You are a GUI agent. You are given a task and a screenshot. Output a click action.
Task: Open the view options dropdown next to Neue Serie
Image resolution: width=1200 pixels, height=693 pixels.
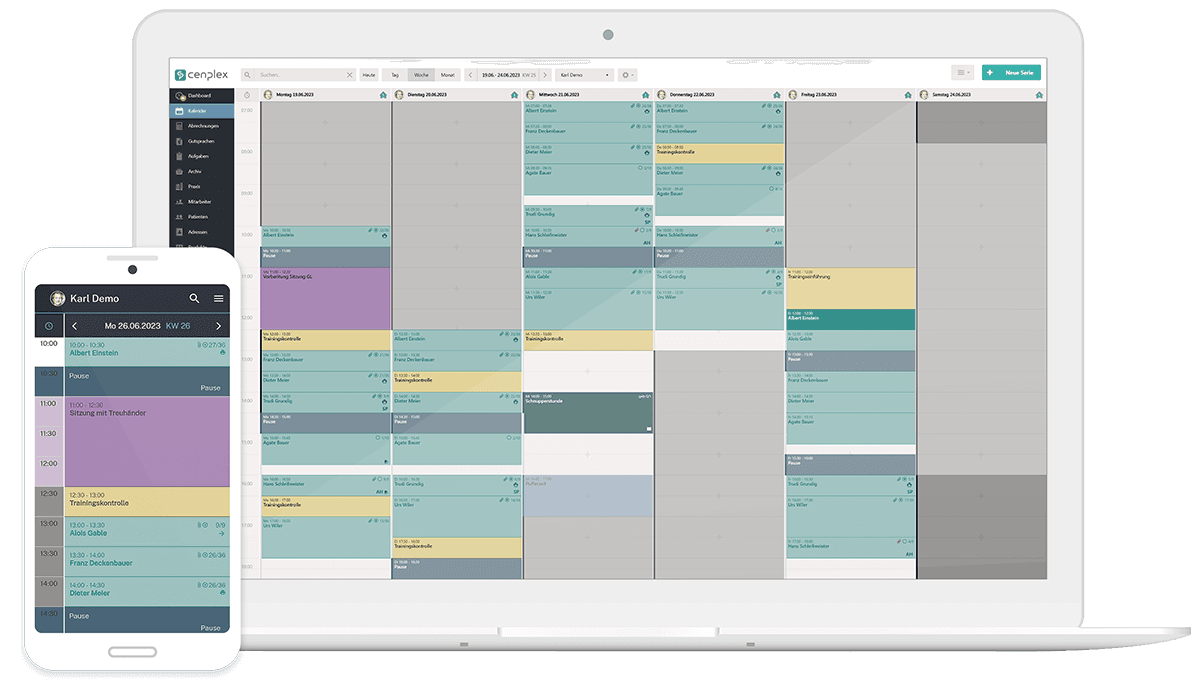click(962, 72)
